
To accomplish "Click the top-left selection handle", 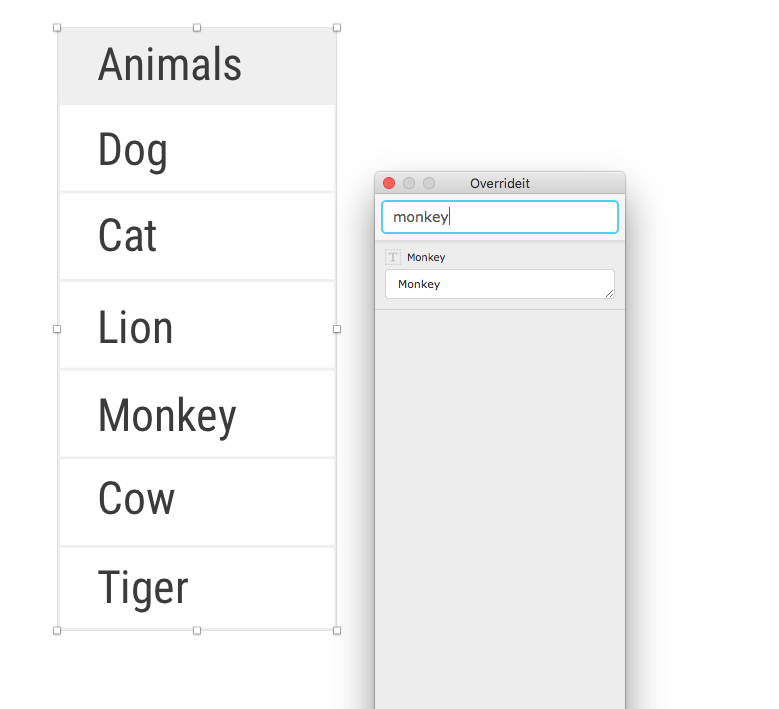I will coord(57,27).
